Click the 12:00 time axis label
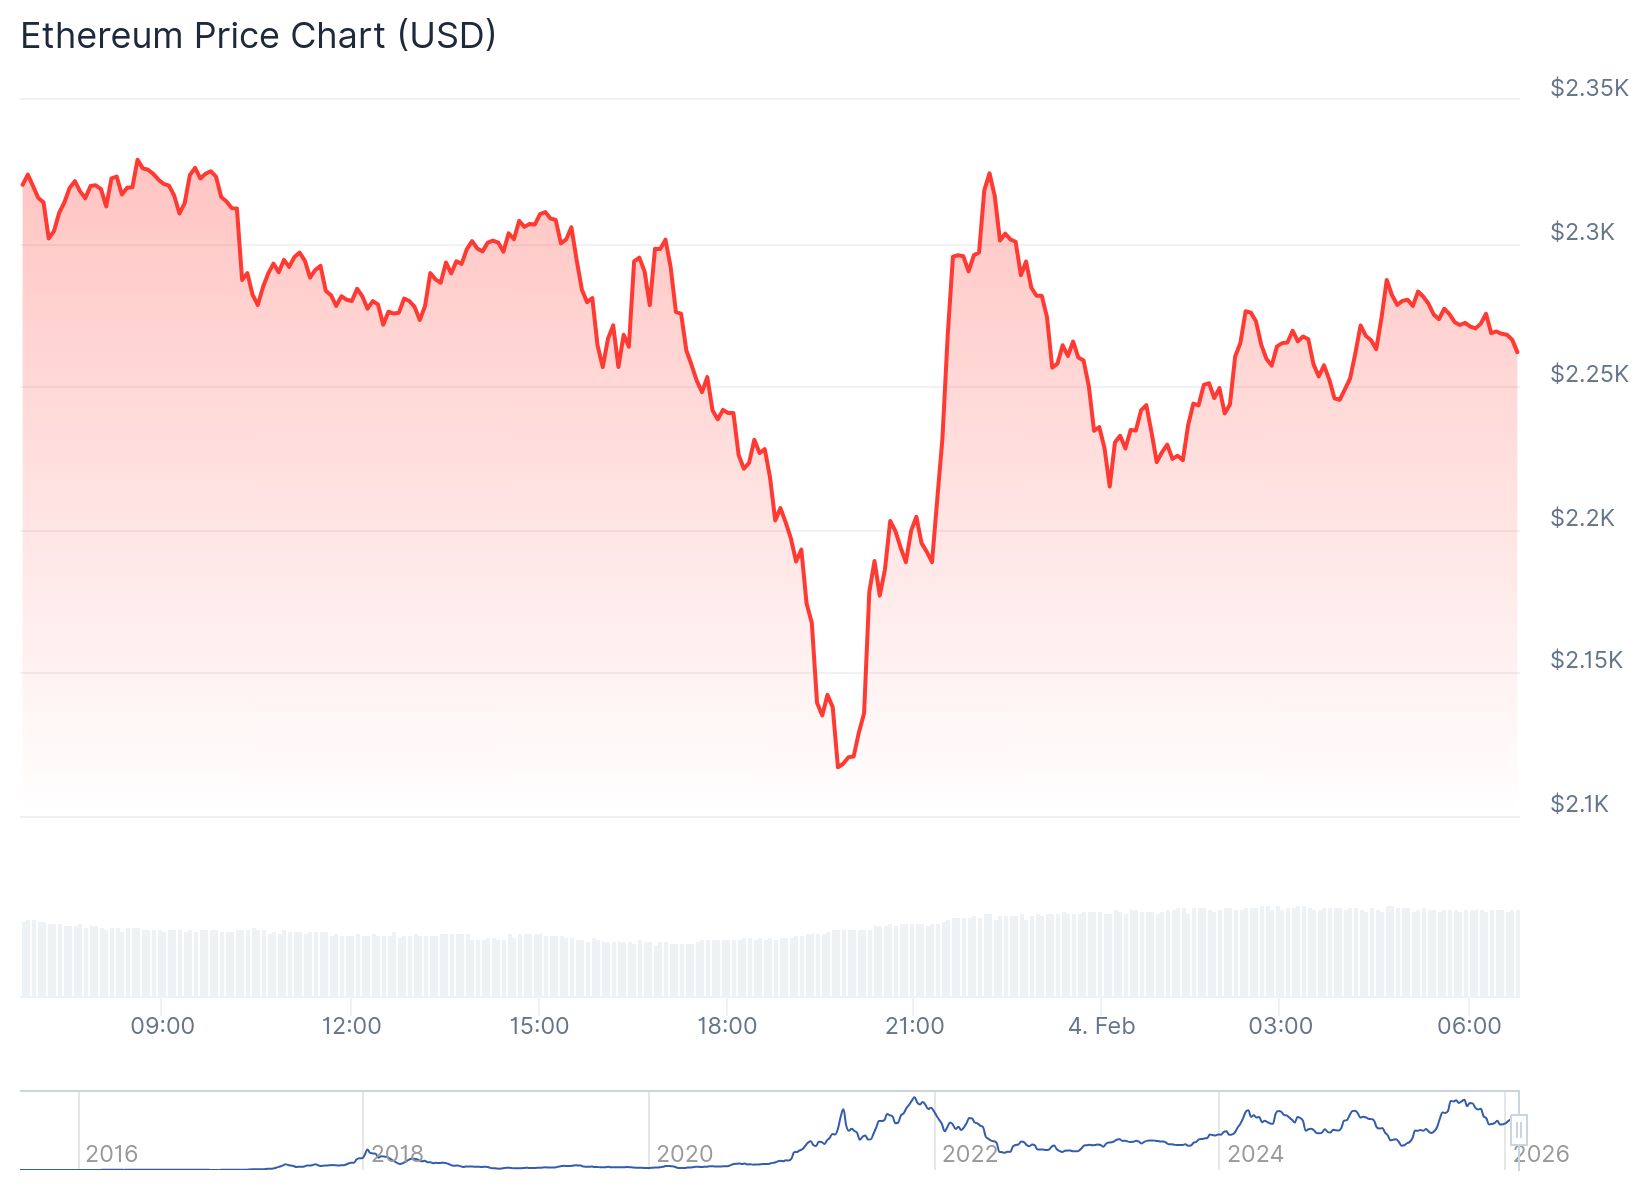 click(352, 1026)
